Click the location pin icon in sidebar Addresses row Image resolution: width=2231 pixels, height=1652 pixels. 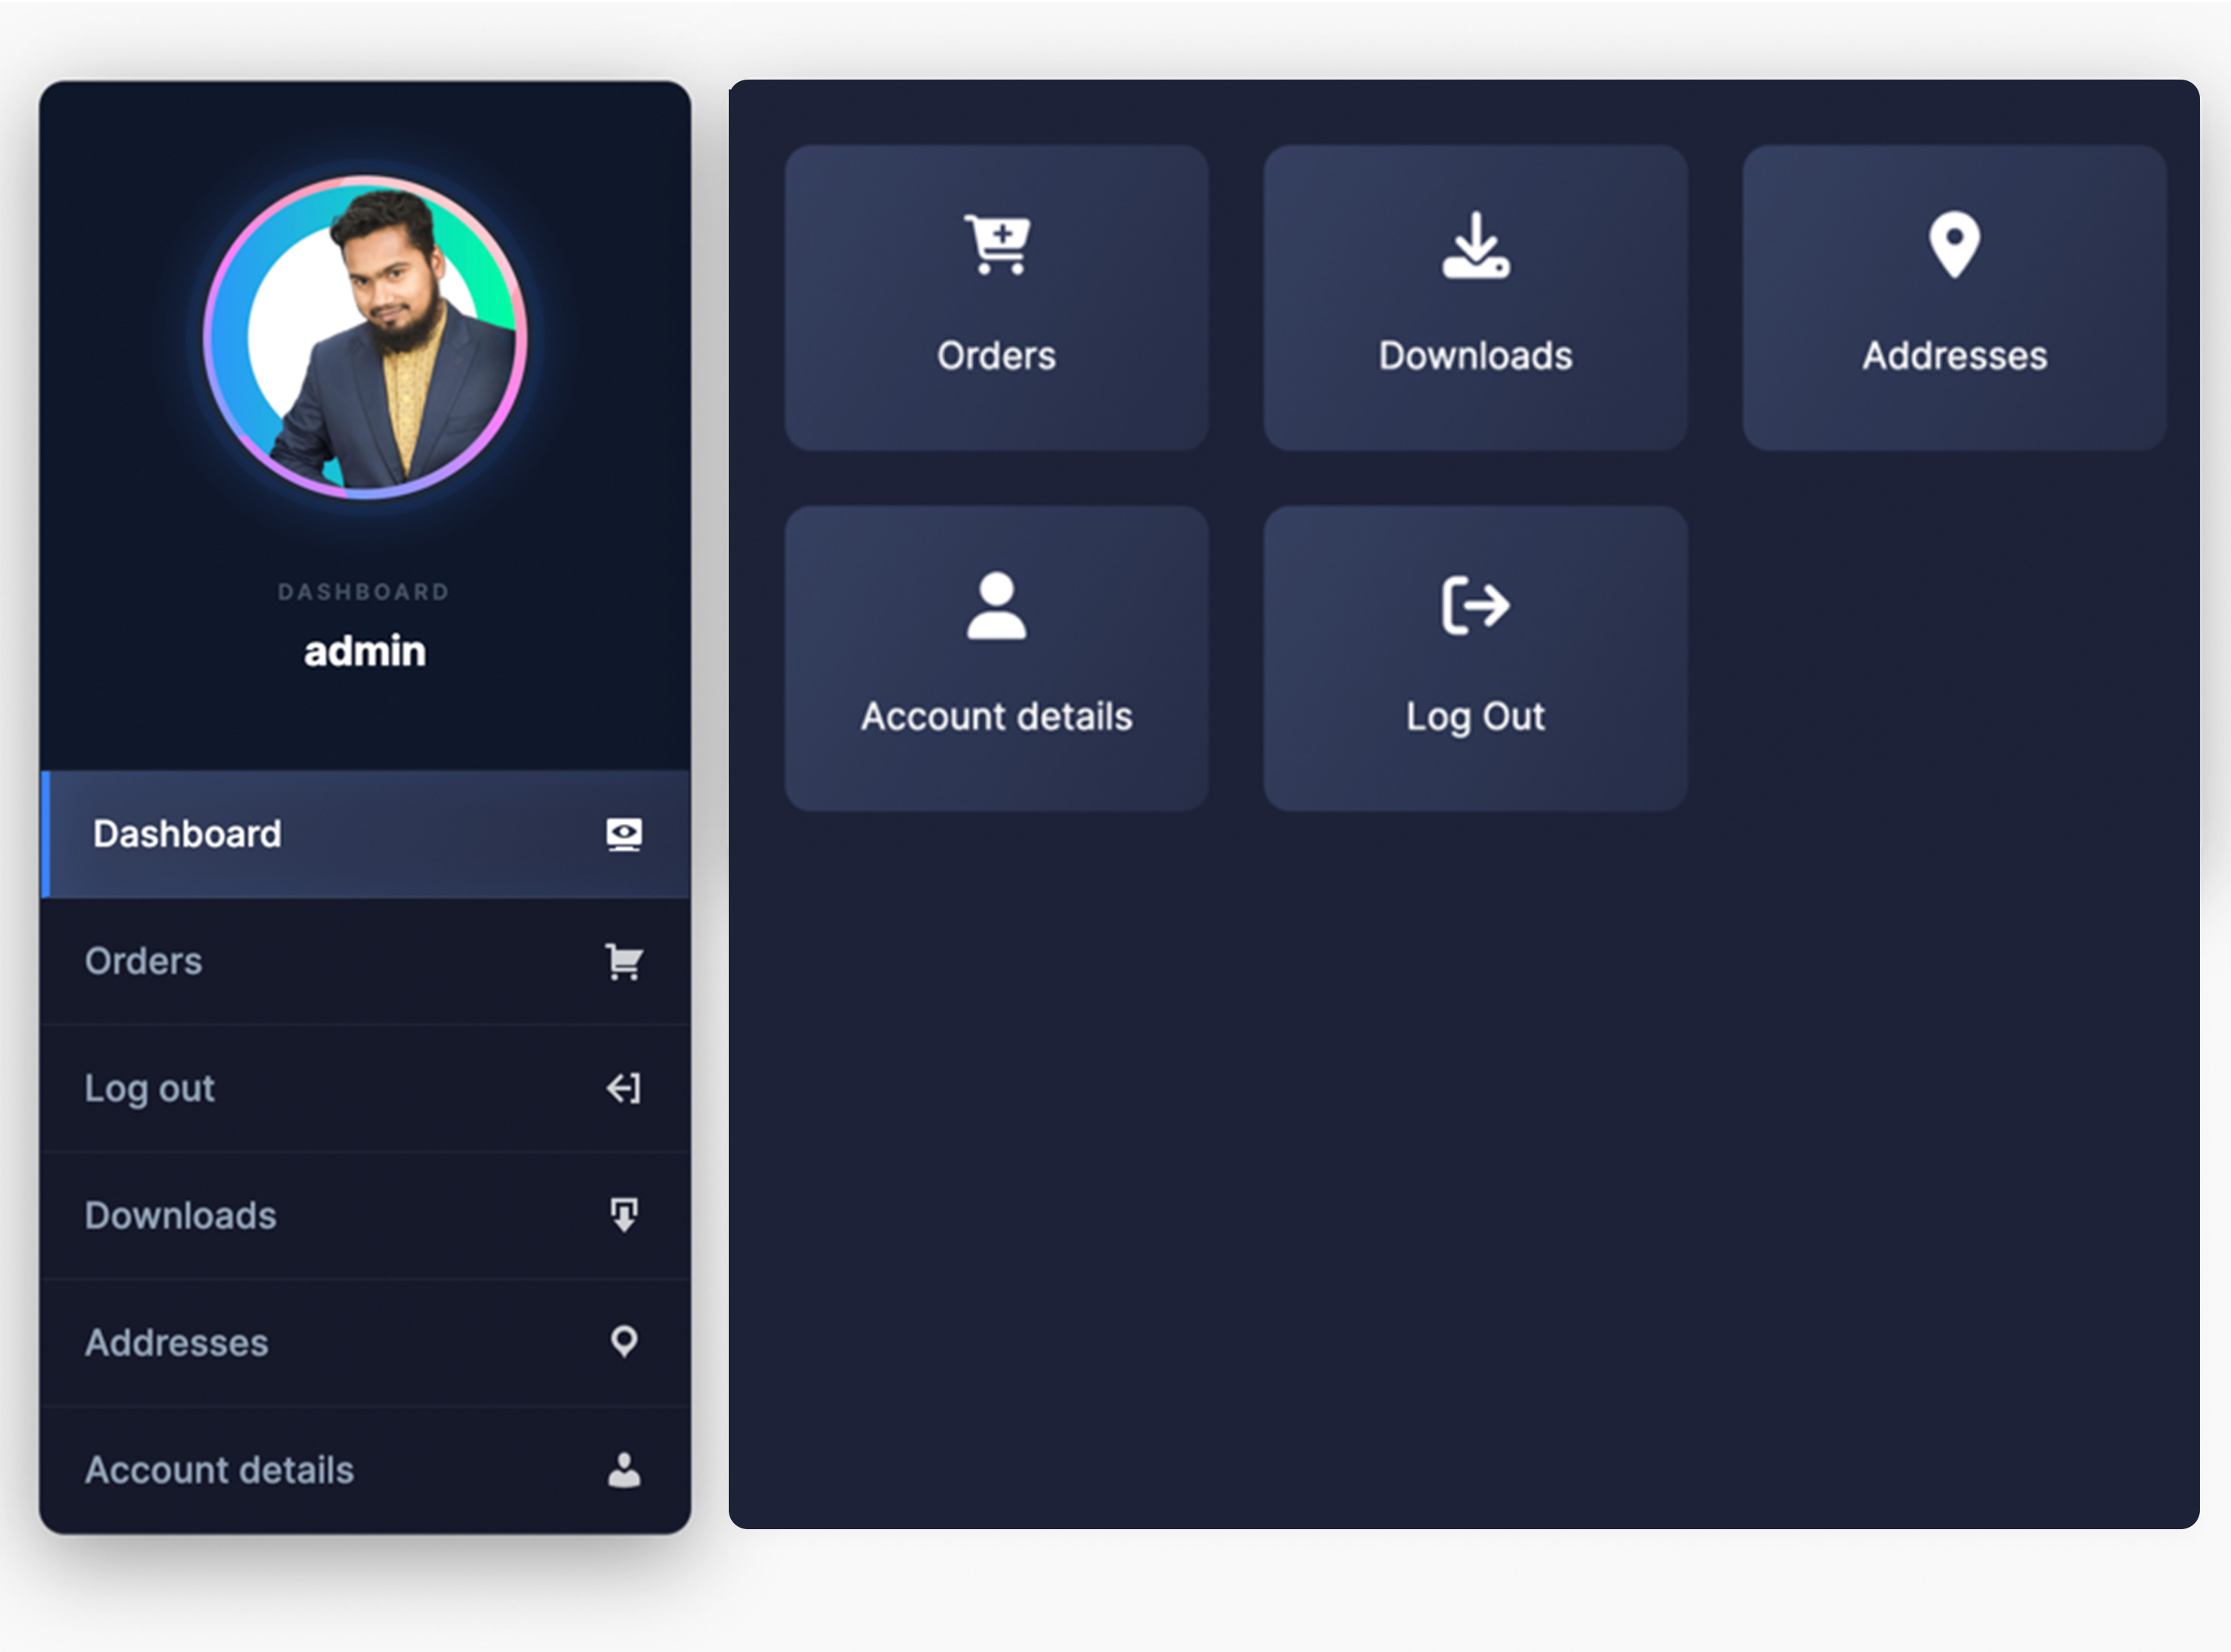tap(624, 1342)
